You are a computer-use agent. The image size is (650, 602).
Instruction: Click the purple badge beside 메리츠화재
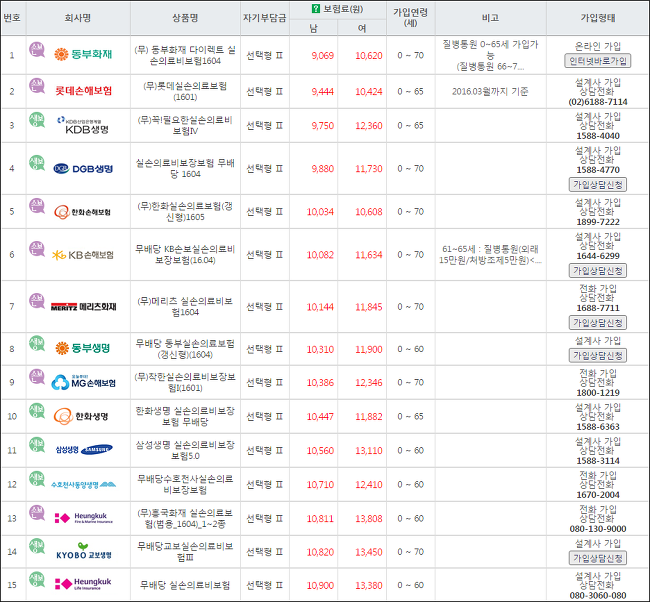click(x=37, y=301)
